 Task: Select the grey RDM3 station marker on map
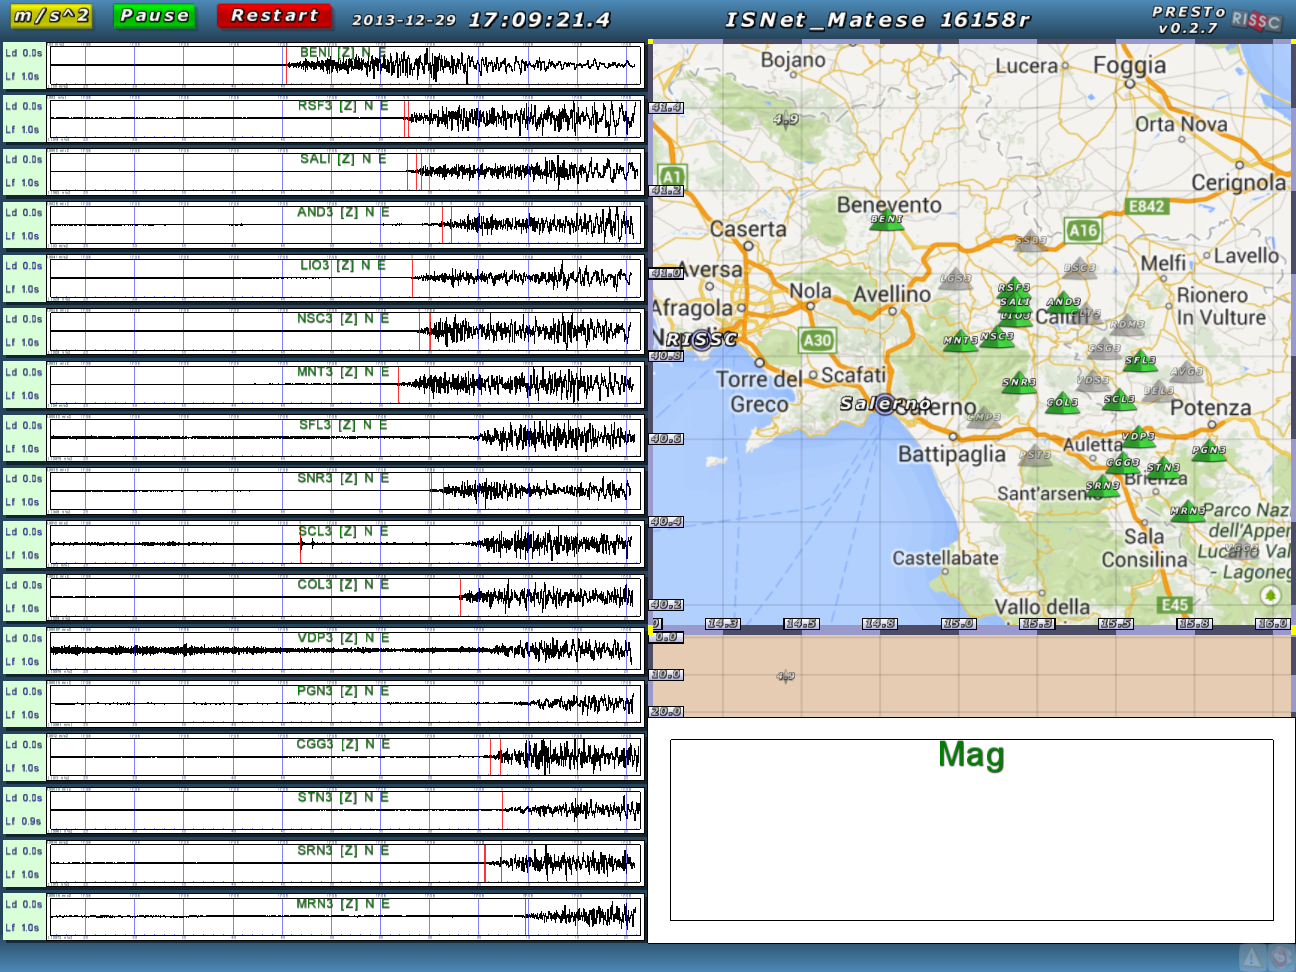coord(1127,326)
